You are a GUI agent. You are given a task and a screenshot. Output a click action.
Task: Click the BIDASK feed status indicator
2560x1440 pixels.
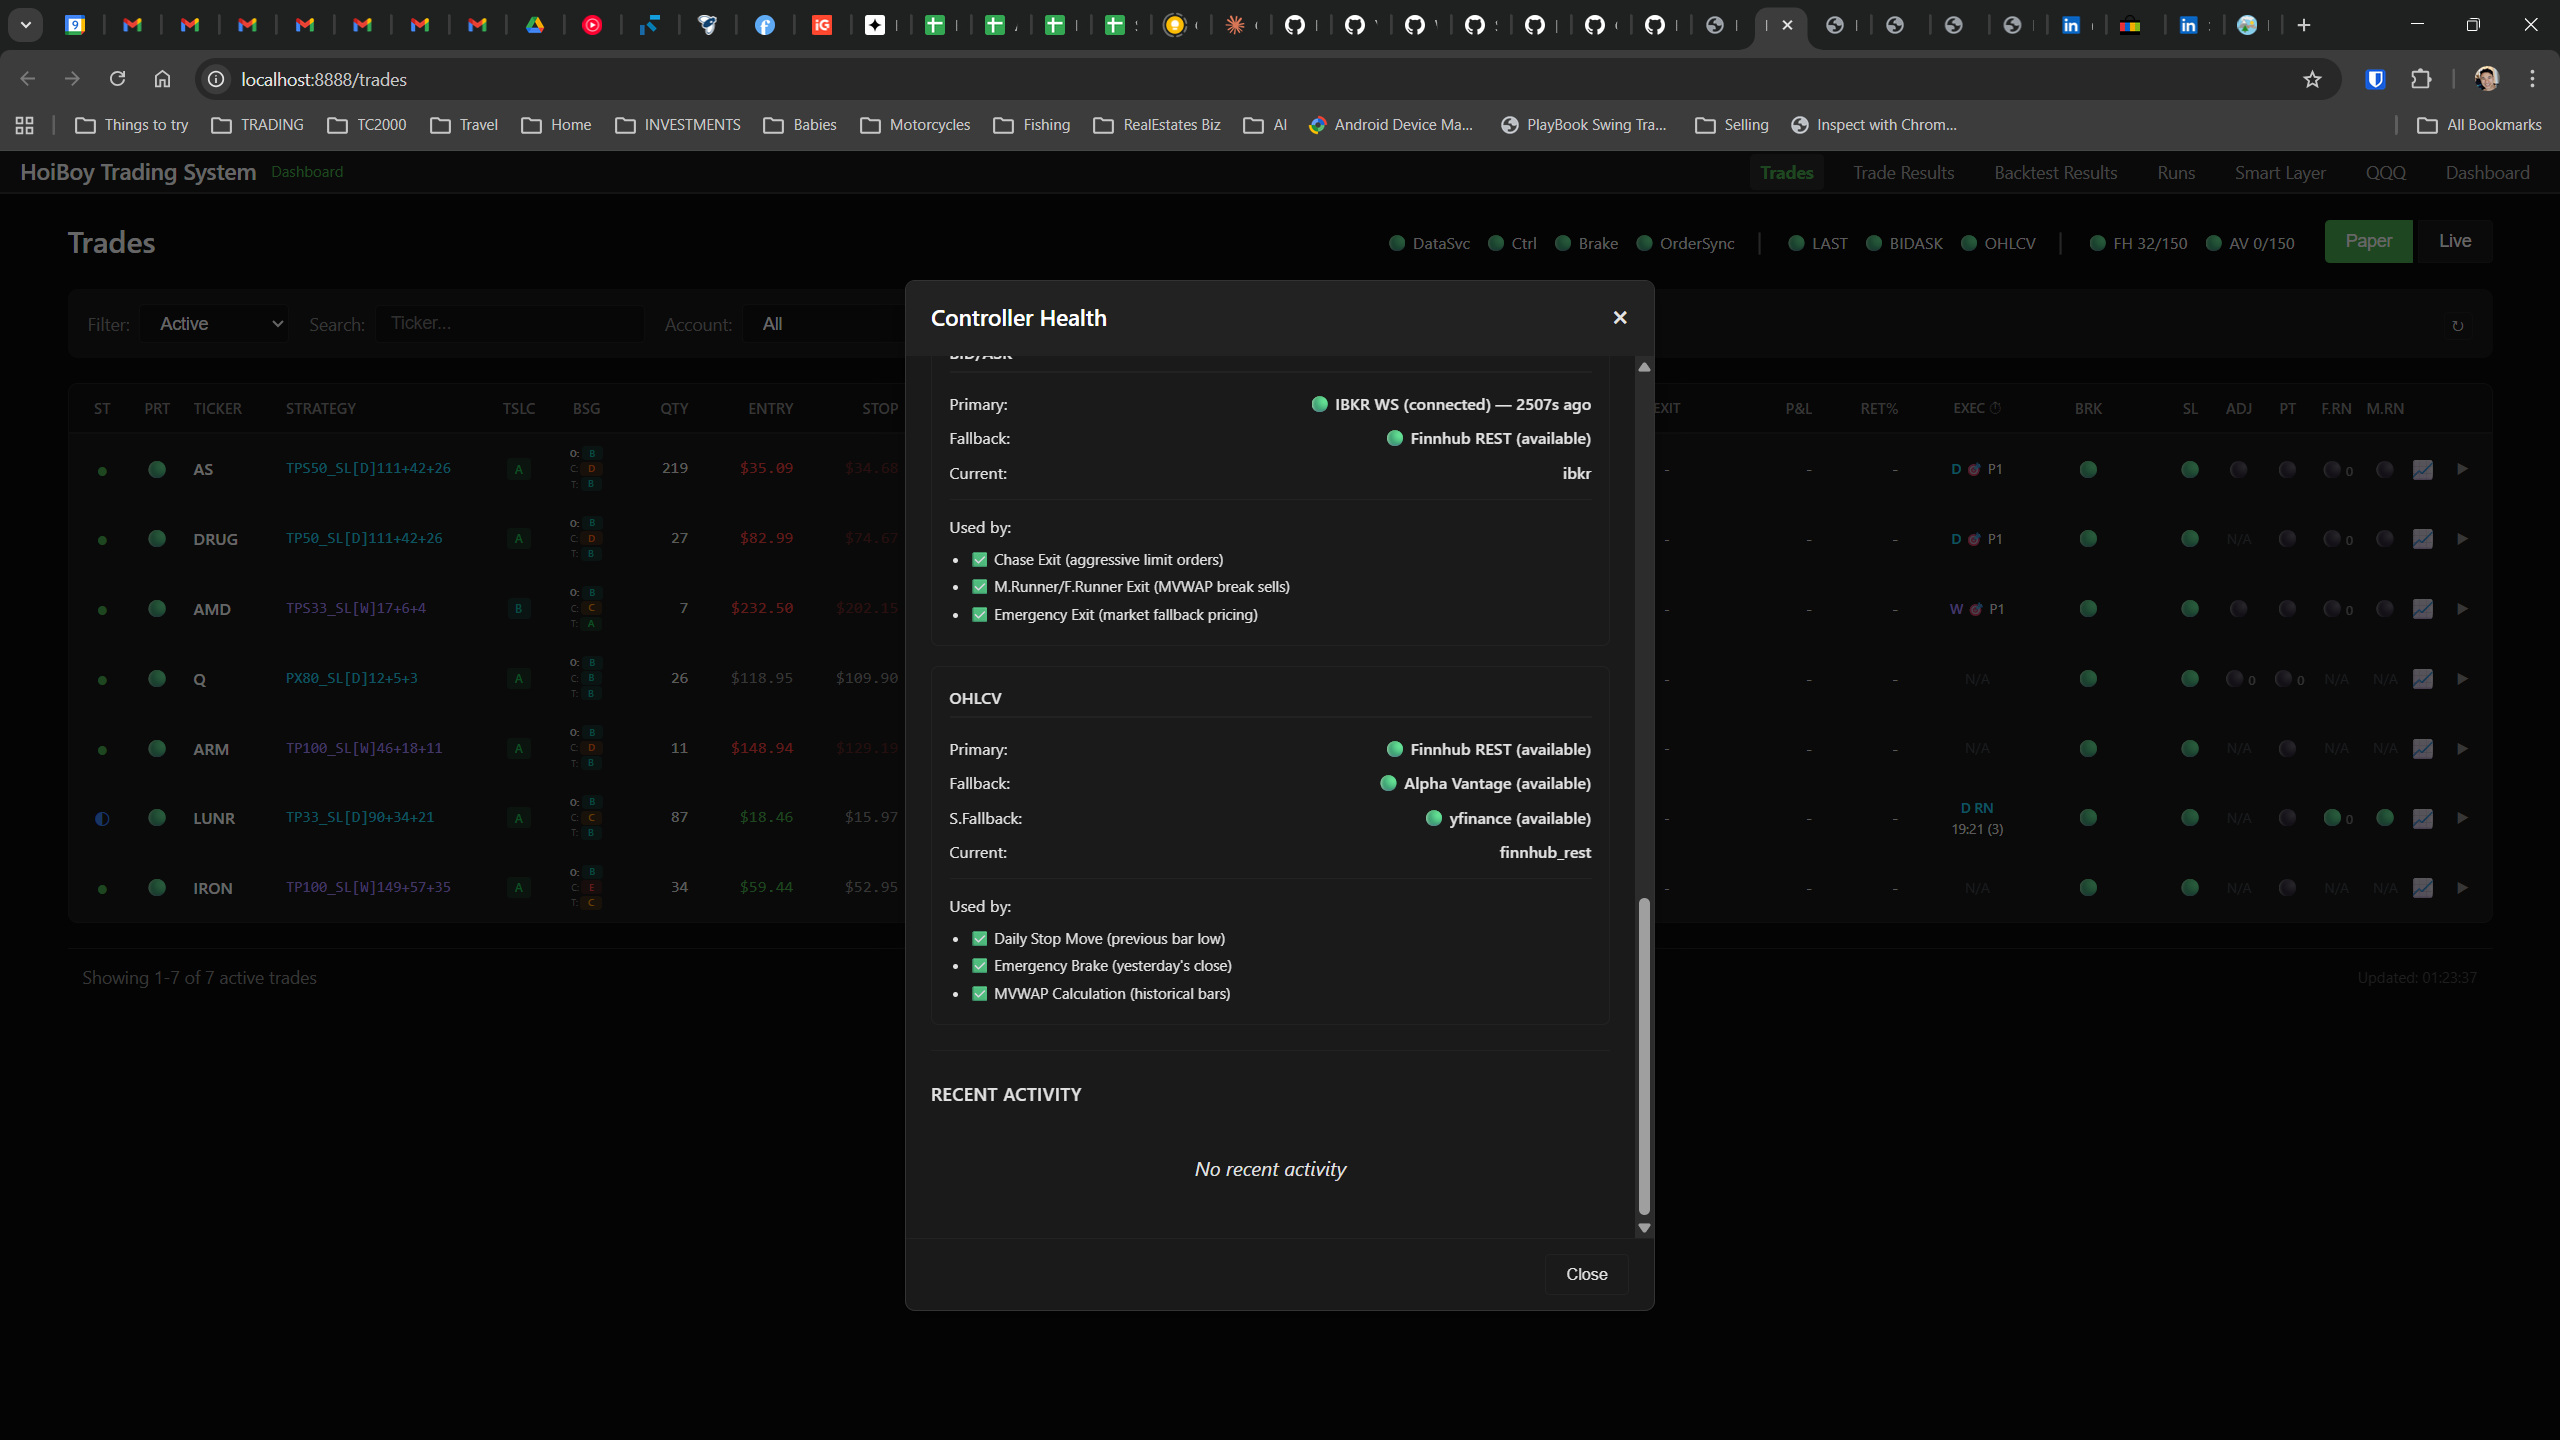pyautogui.click(x=1904, y=243)
